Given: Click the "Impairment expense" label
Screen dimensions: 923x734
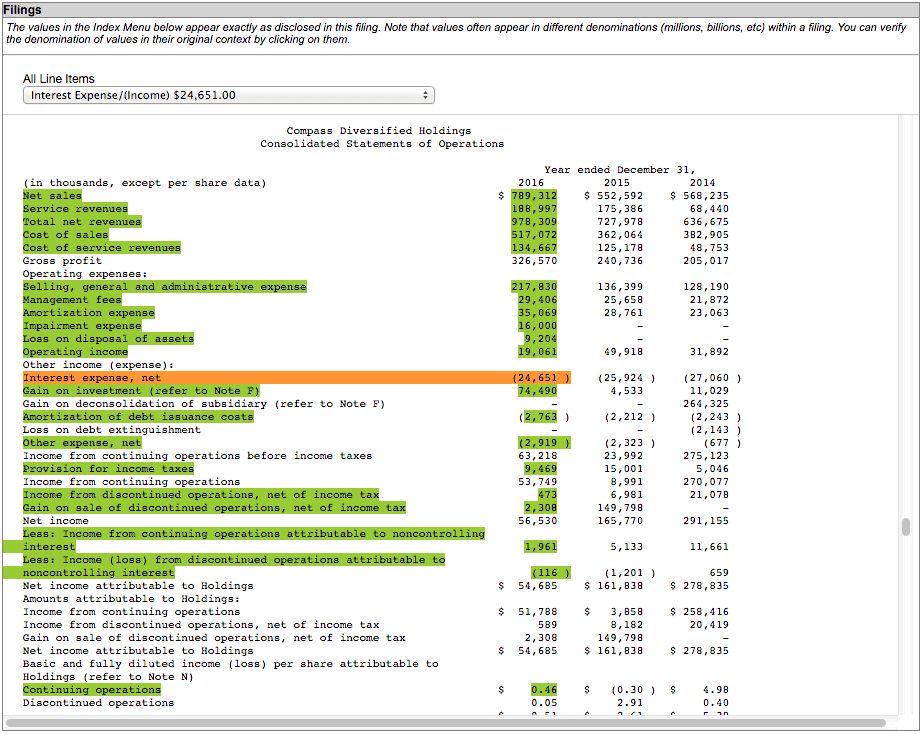Looking at the screenshot, I should point(82,326).
